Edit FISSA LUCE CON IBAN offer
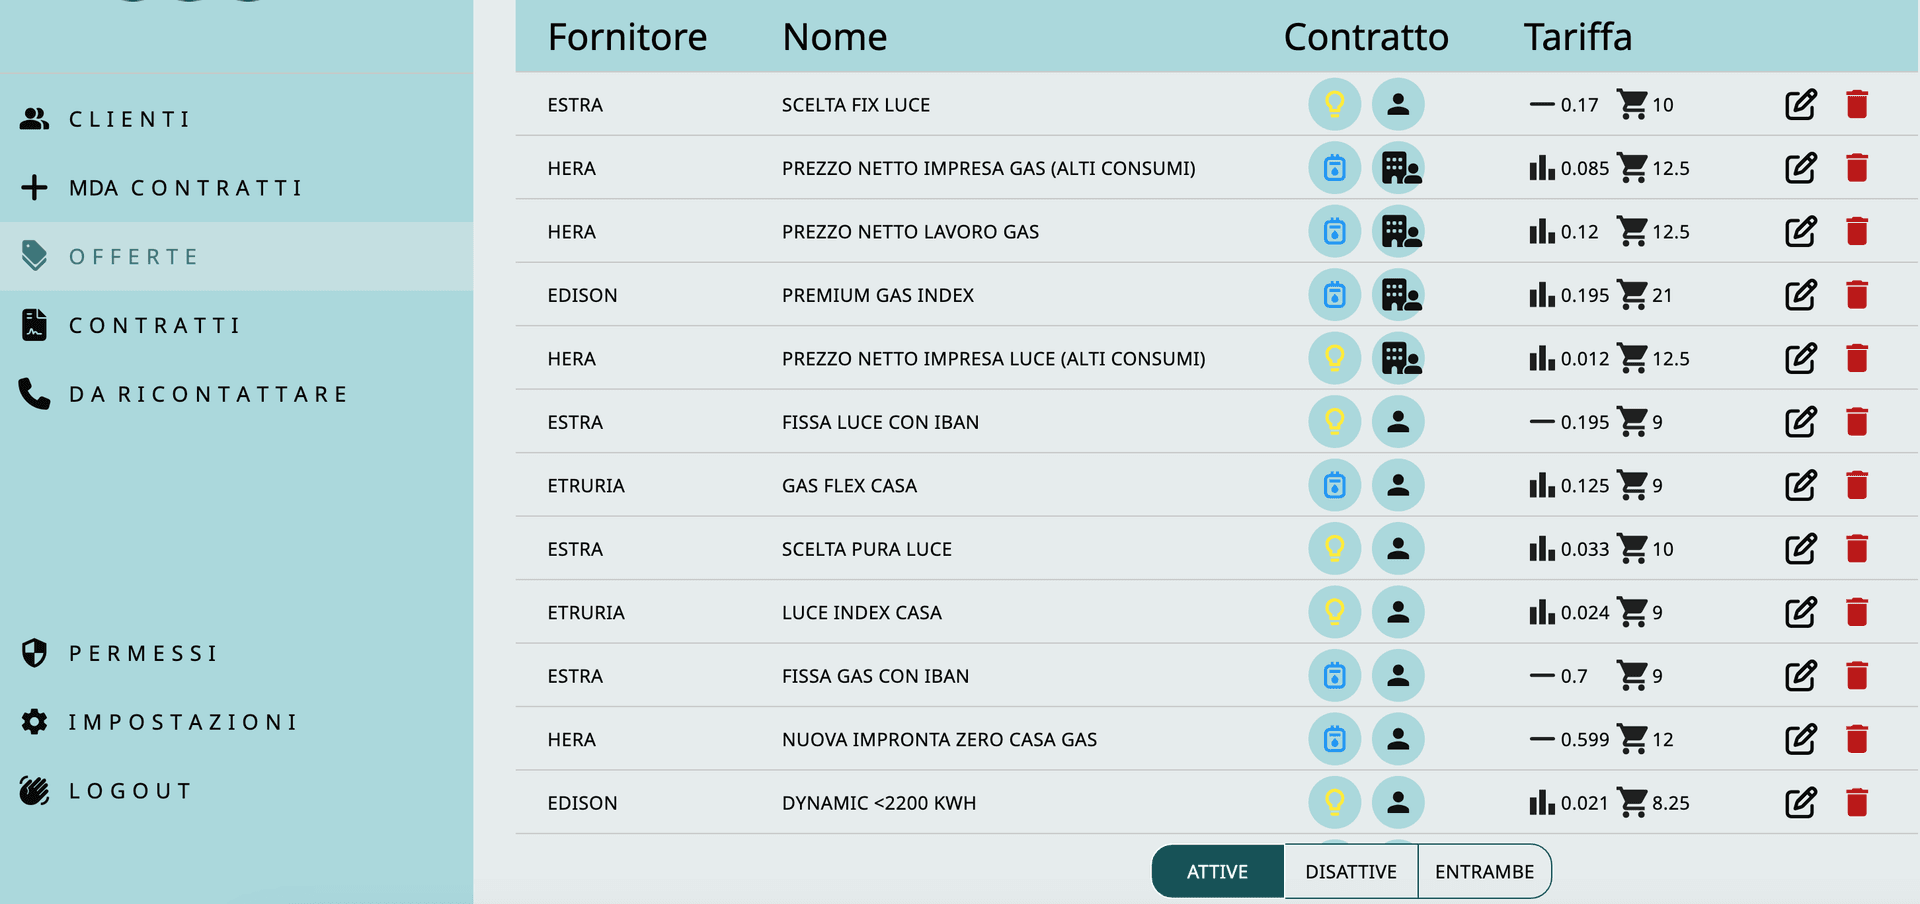The height and width of the screenshot is (904, 1920). click(1801, 422)
